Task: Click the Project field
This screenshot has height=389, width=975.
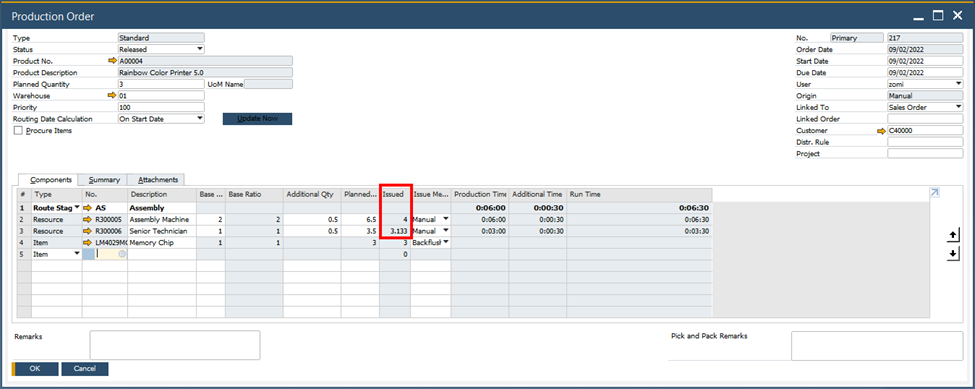Action: tap(925, 153)
